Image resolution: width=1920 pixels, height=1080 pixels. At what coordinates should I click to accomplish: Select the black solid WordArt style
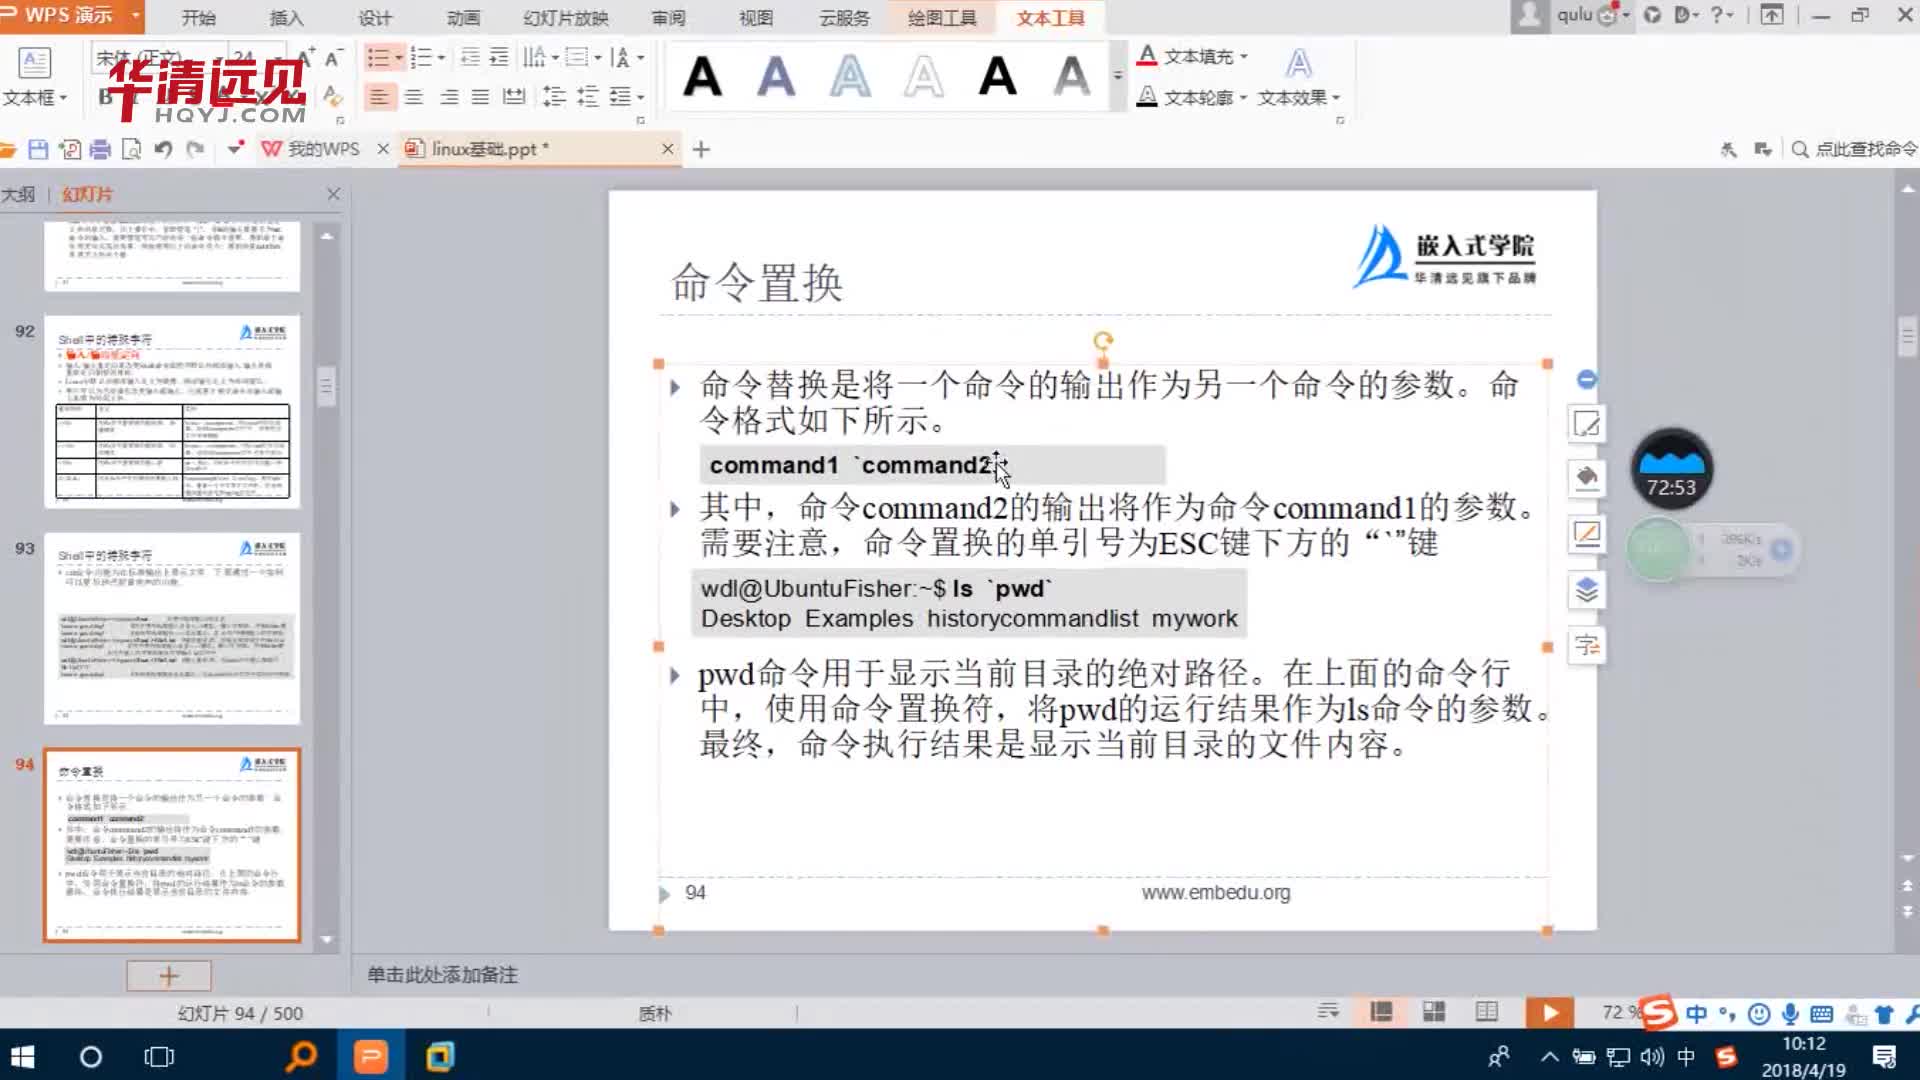[702, 76]
